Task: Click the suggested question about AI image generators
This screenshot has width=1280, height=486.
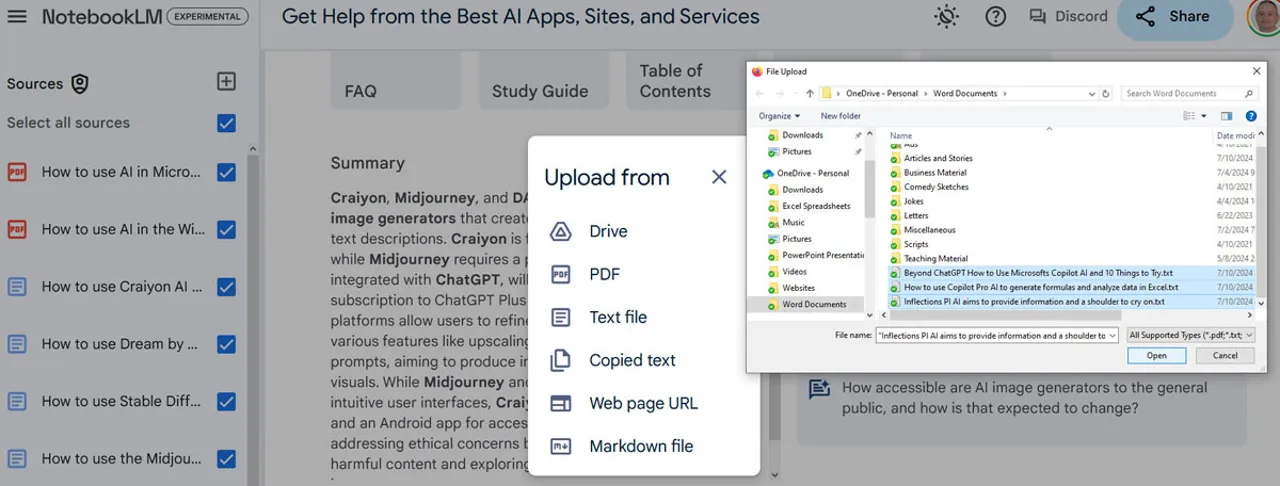Action: [x=1023, y=398]
